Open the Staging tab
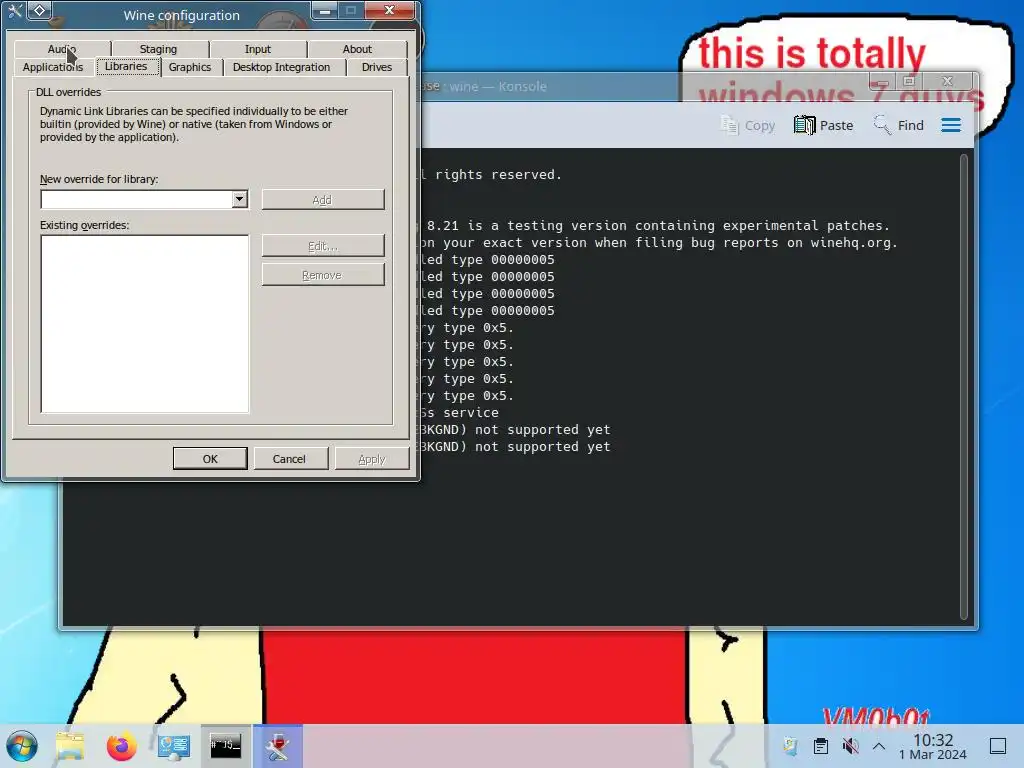The width and height of the screenshot is (1024, 768). pyautogui.click(x=158, y=49)
